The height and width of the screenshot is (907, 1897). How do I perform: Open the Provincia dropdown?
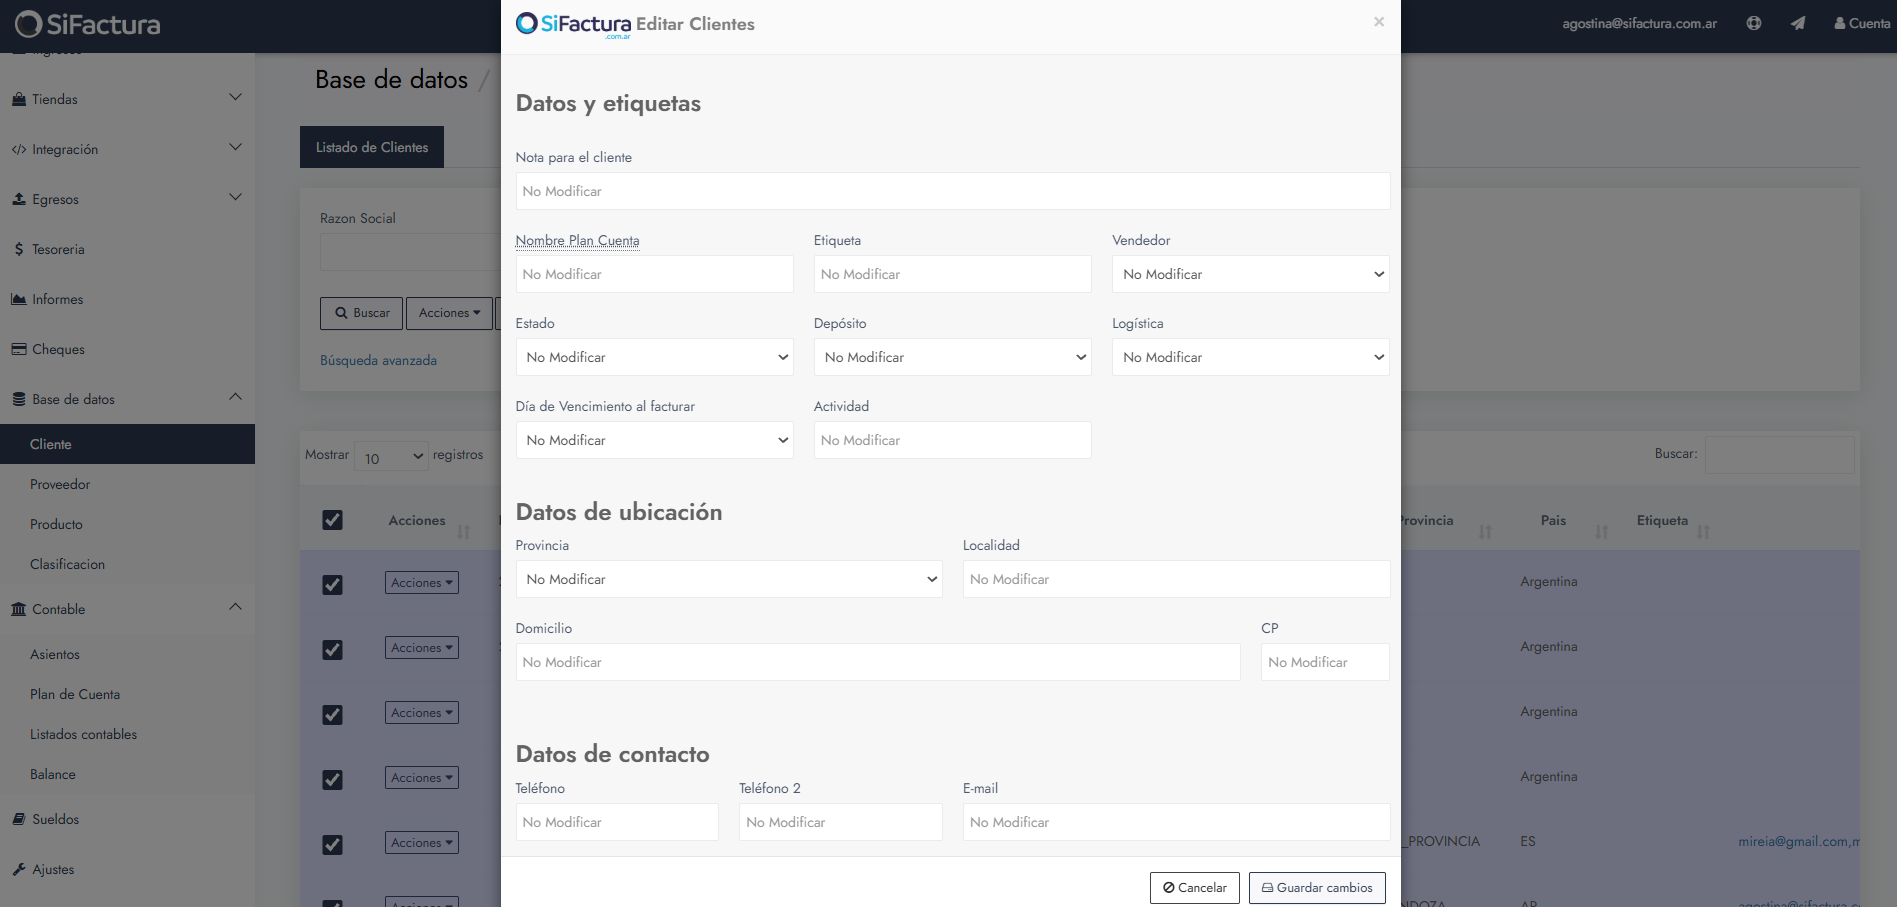(x=728, y=579)
